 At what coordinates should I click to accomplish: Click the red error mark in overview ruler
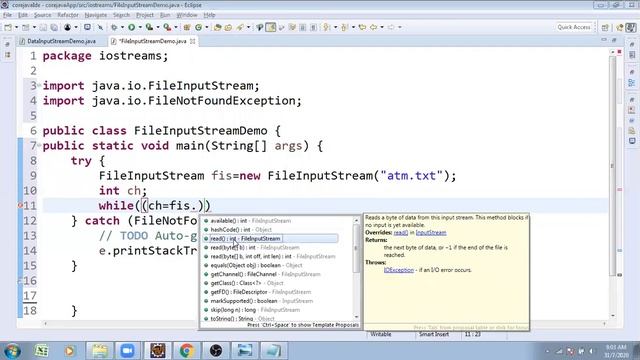click(620, 190)
